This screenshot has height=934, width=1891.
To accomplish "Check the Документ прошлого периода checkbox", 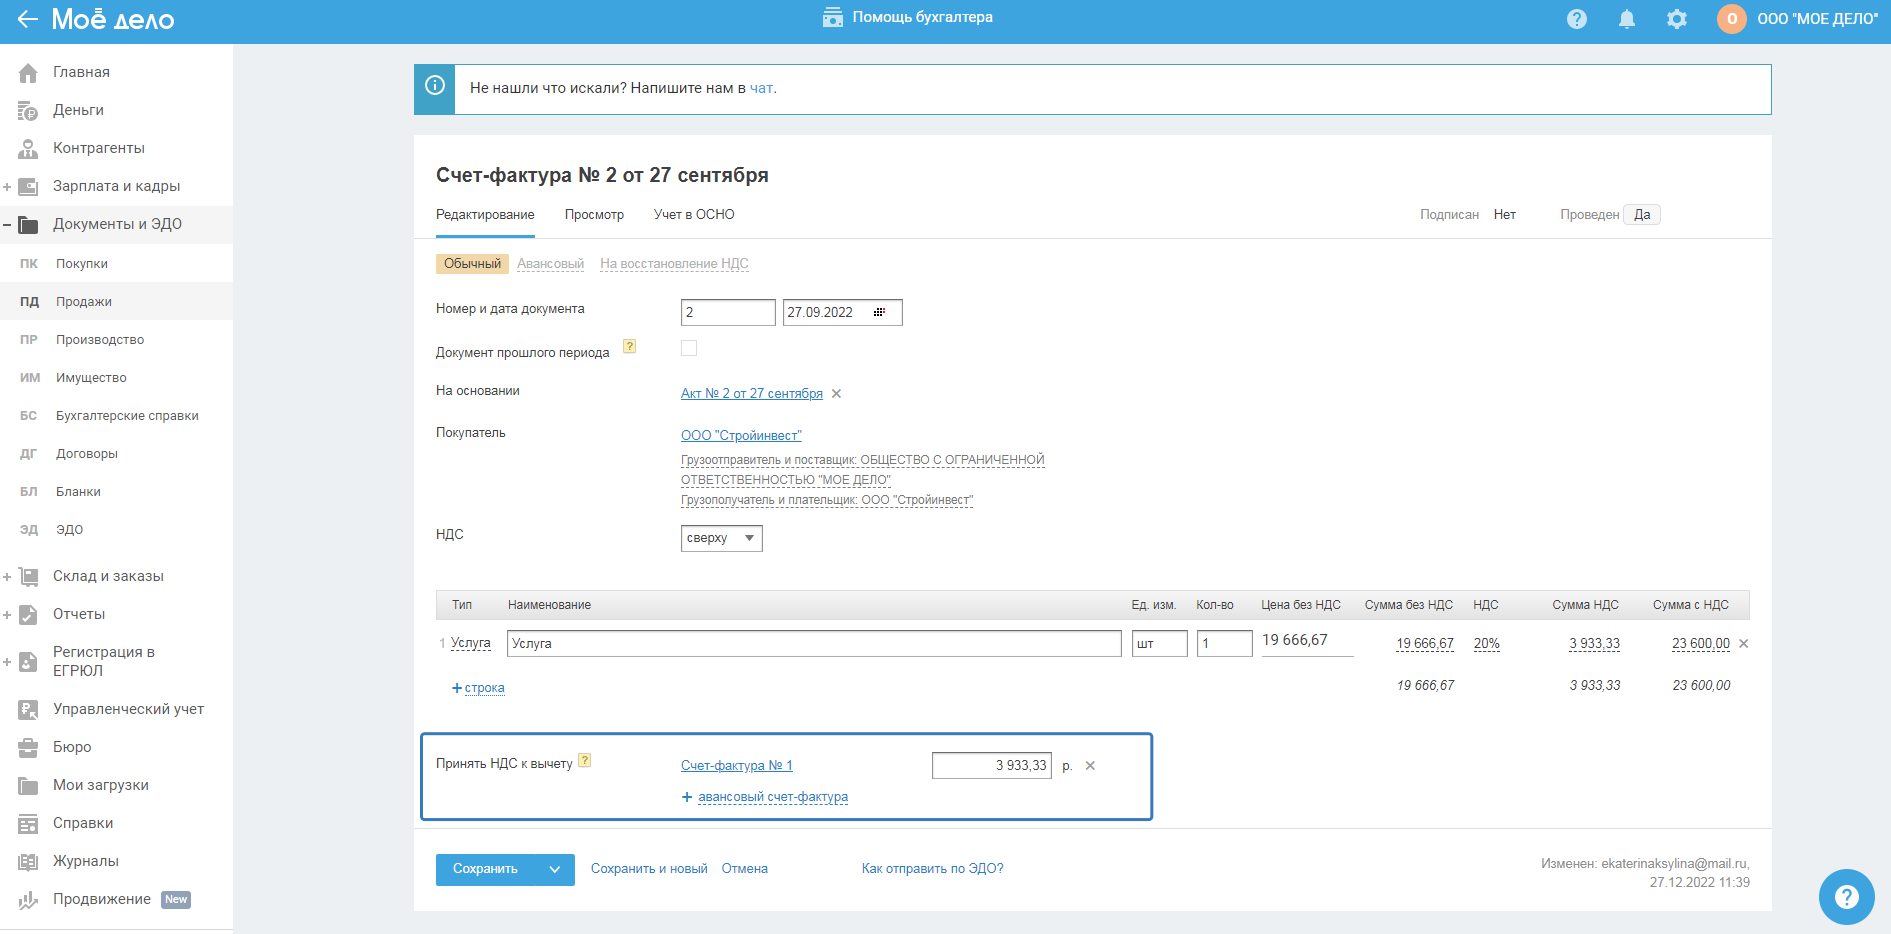I will pyautogui.click(x=689, y=348).
